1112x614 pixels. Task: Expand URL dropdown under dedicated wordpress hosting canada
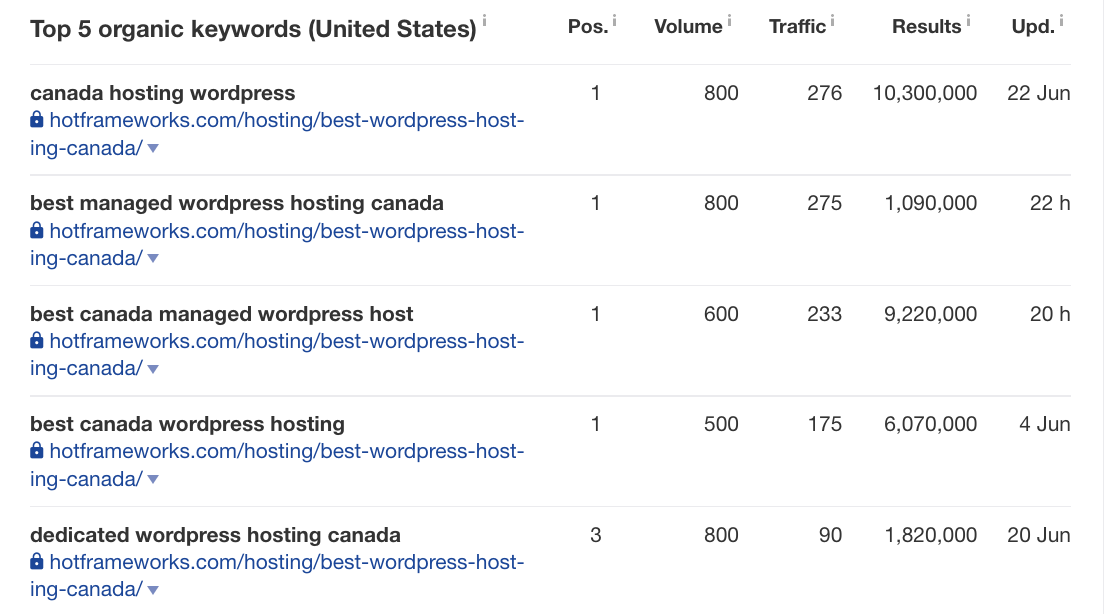click(x=153, y=590)
